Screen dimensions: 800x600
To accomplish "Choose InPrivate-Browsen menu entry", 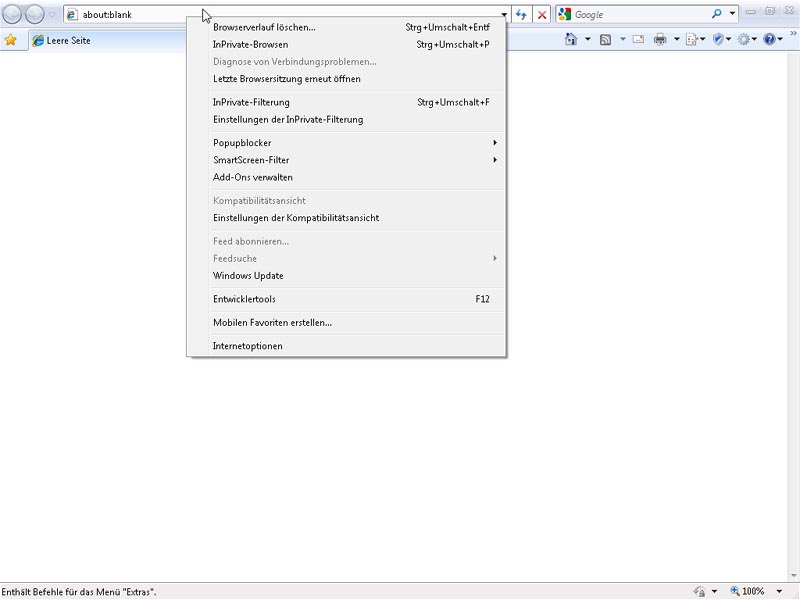I will [x=250, y=44].
